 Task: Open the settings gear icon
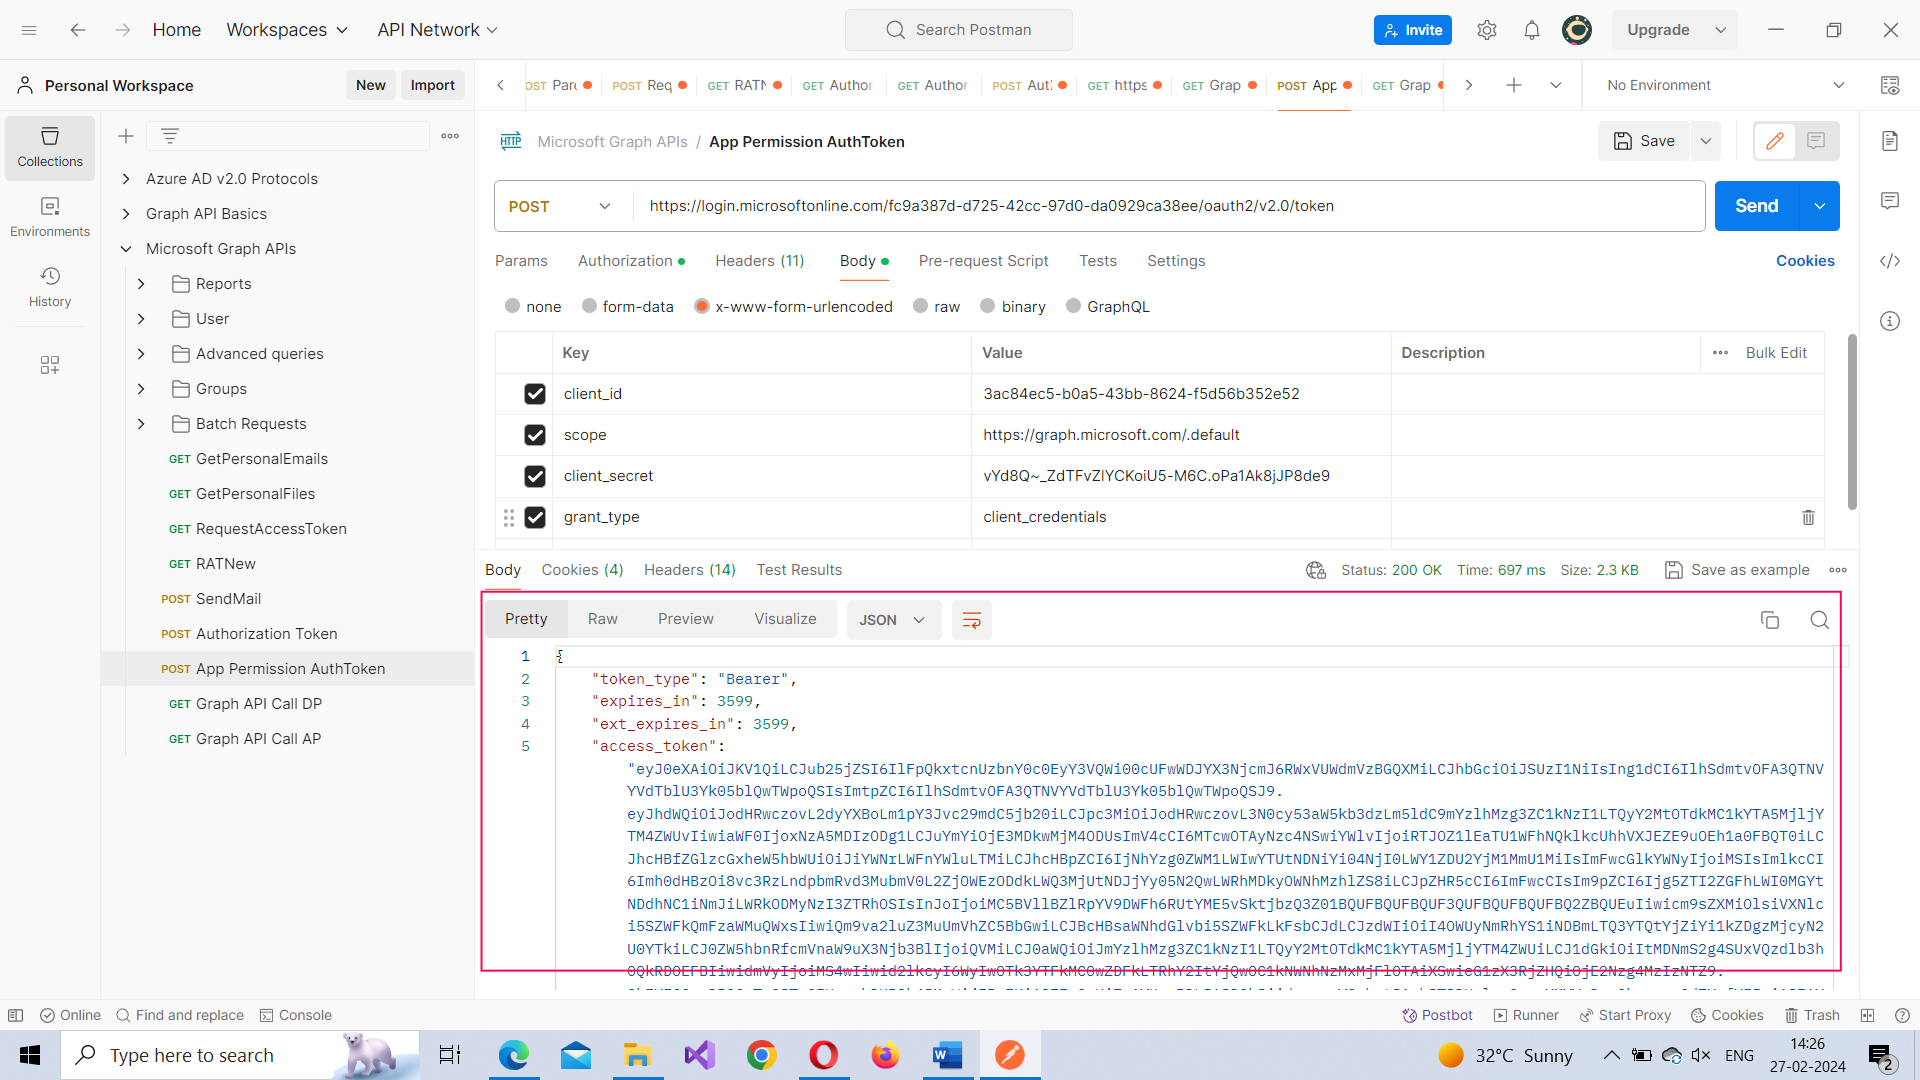(1487, 30)
